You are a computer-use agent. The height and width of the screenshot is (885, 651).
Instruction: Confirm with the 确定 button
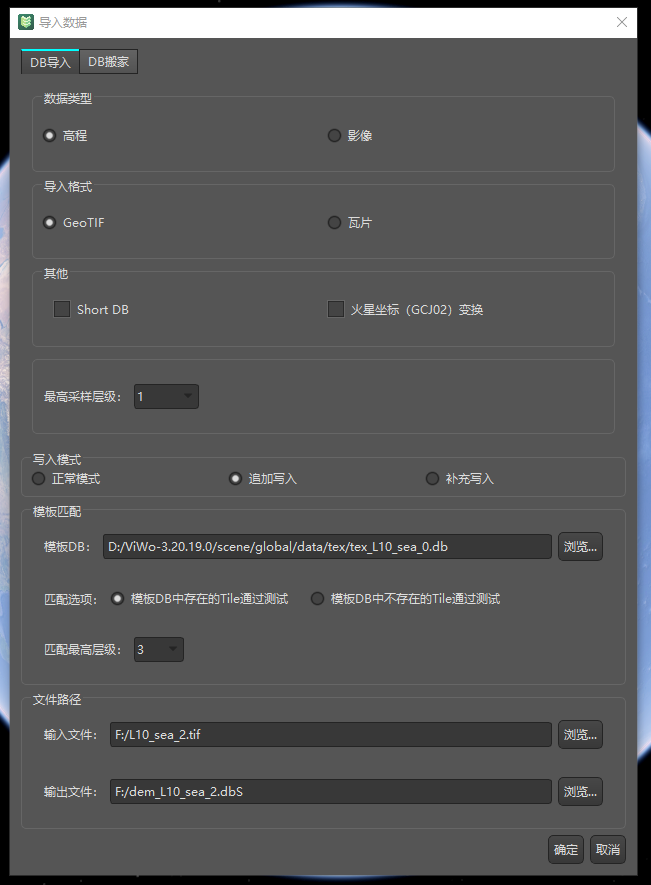[x=566, y=849]
